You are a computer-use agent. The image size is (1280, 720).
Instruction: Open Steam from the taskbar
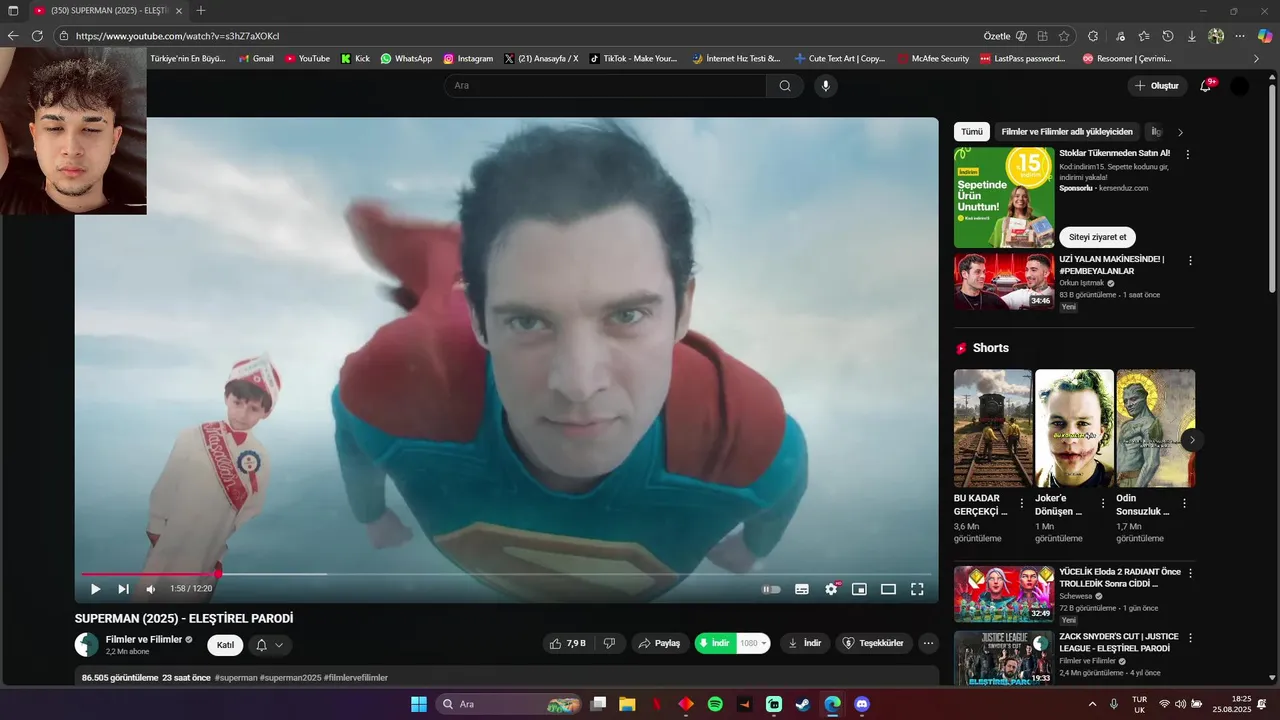803,704
